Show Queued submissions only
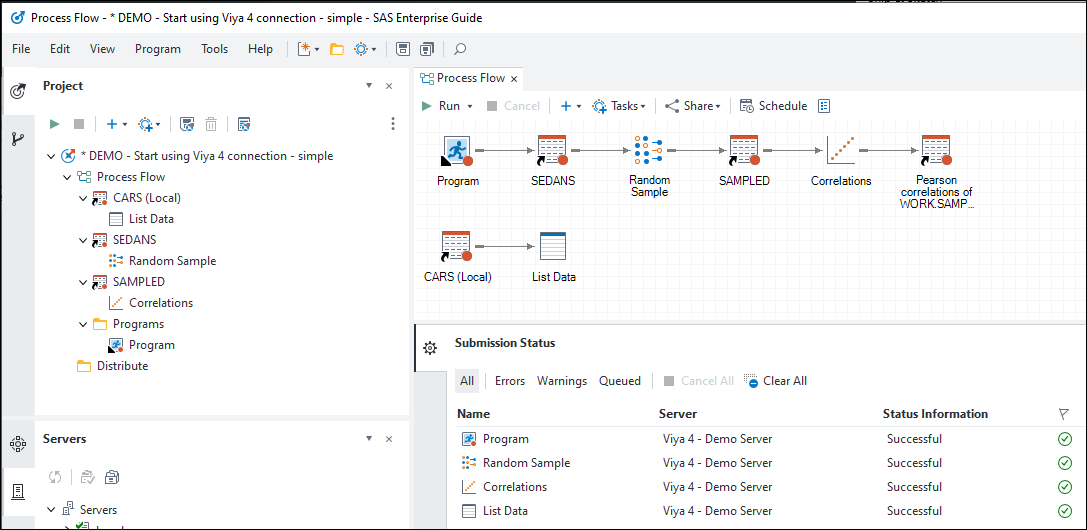 (620, 381)
